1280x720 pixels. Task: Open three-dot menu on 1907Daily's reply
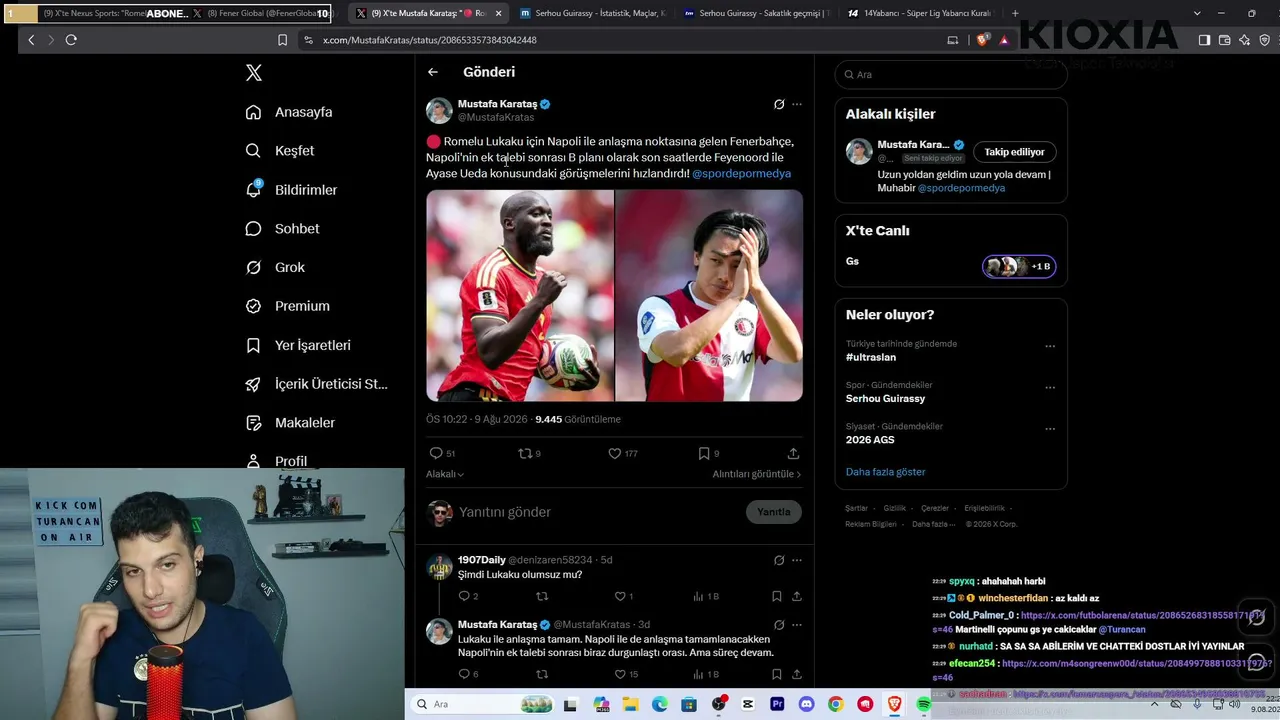click(x=797, y=560)
